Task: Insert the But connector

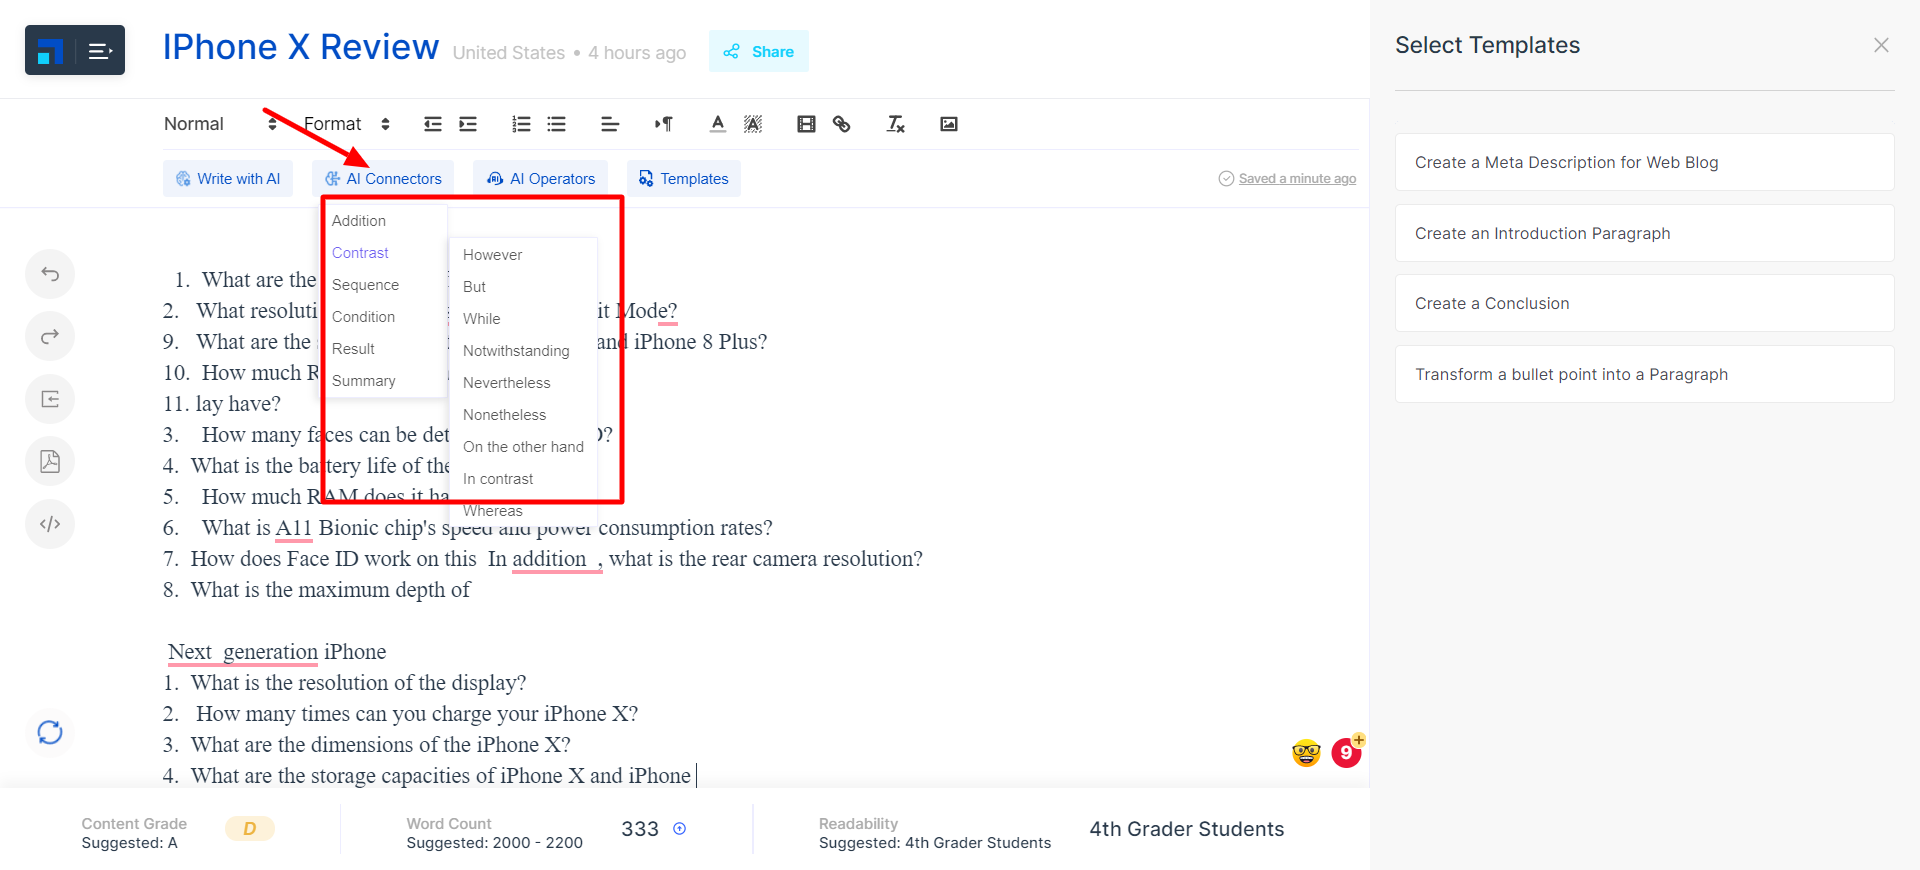Action: tap(474, 287)
